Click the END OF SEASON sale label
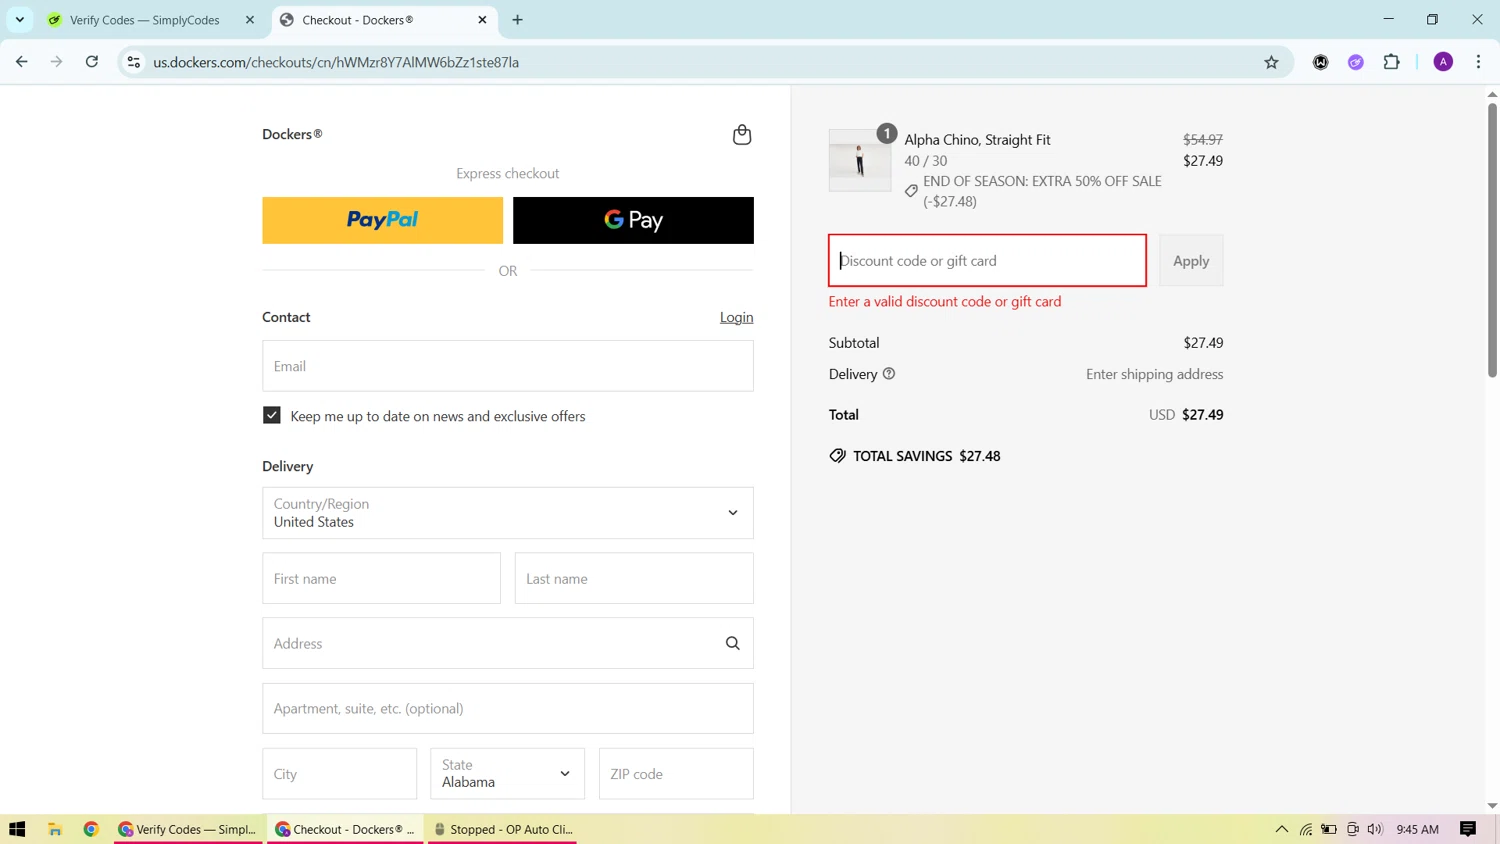Viewport: 1500px width, 844px height. tap(1042, 191)
